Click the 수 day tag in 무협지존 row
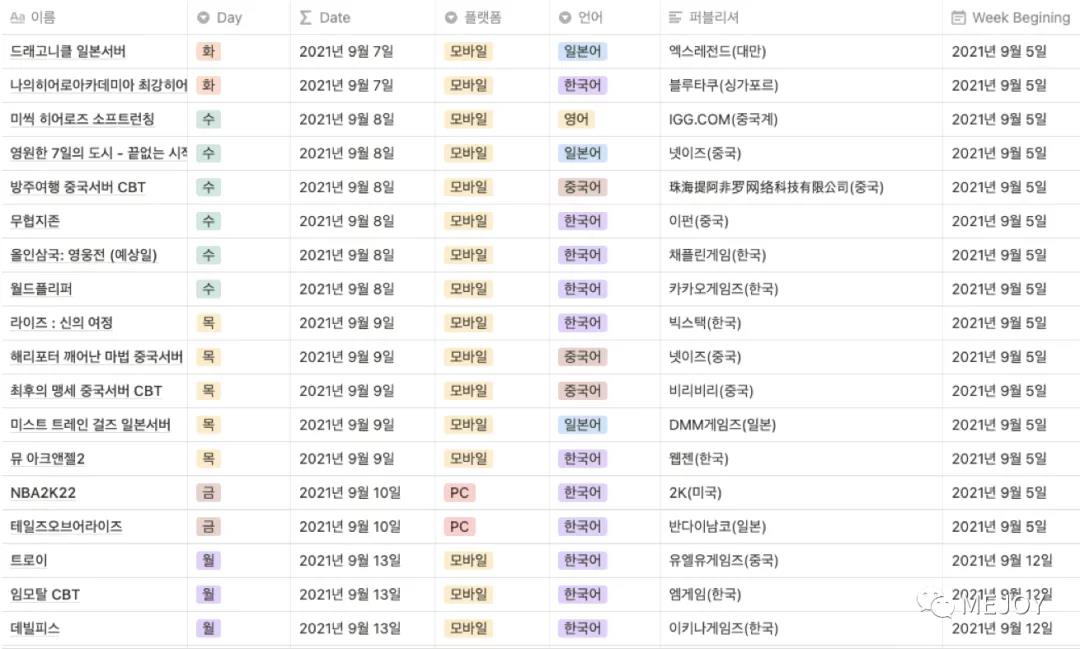The image size is (1080, 649). 208,220
